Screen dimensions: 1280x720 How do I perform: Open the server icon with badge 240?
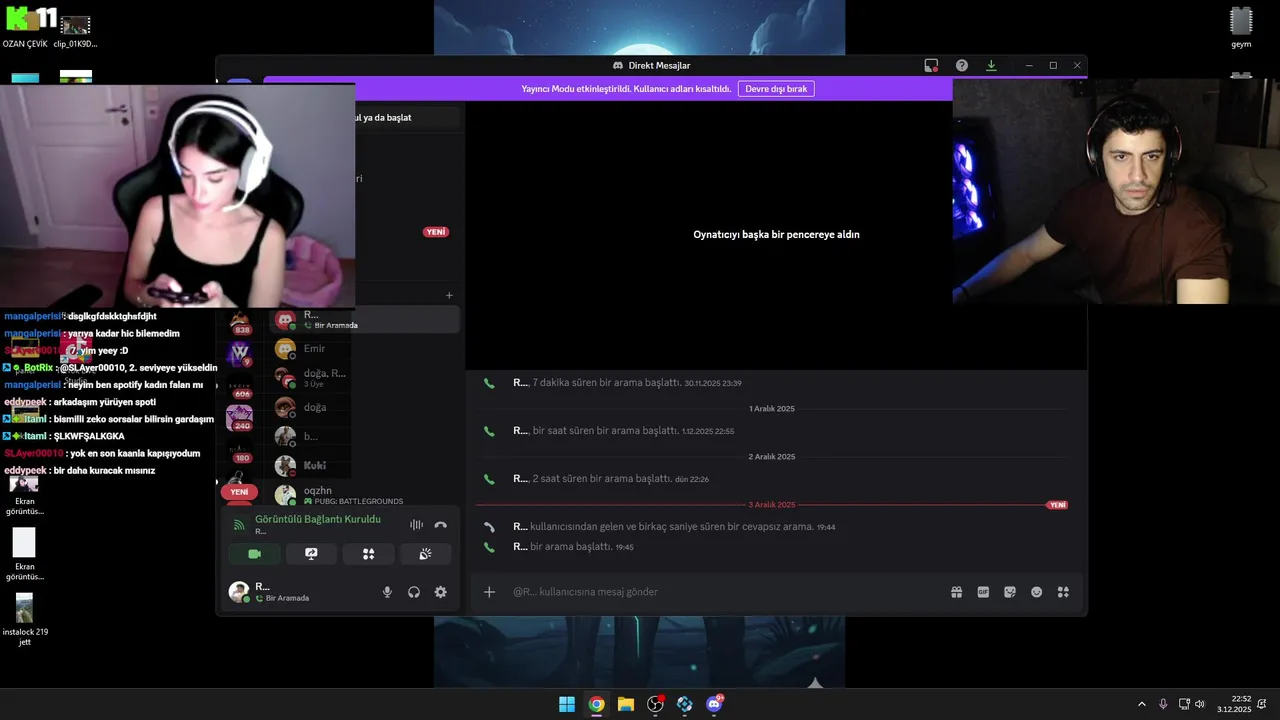pyautogui.click(x=240, y=418)
